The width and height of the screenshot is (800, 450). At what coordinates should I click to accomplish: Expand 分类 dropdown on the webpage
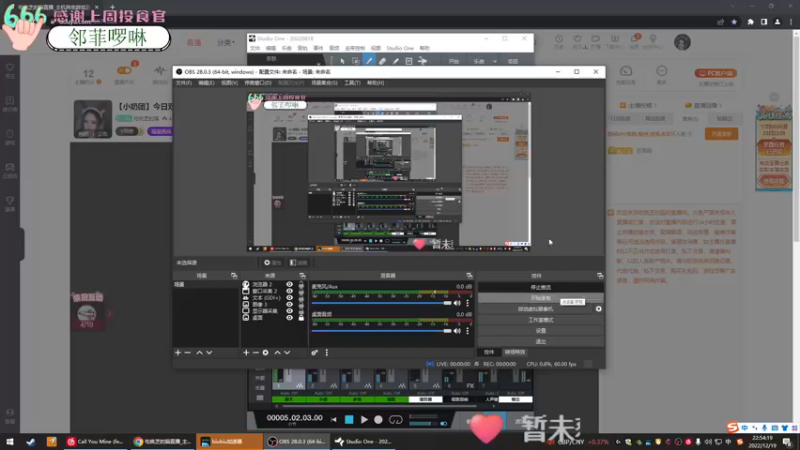coord(226,42)
